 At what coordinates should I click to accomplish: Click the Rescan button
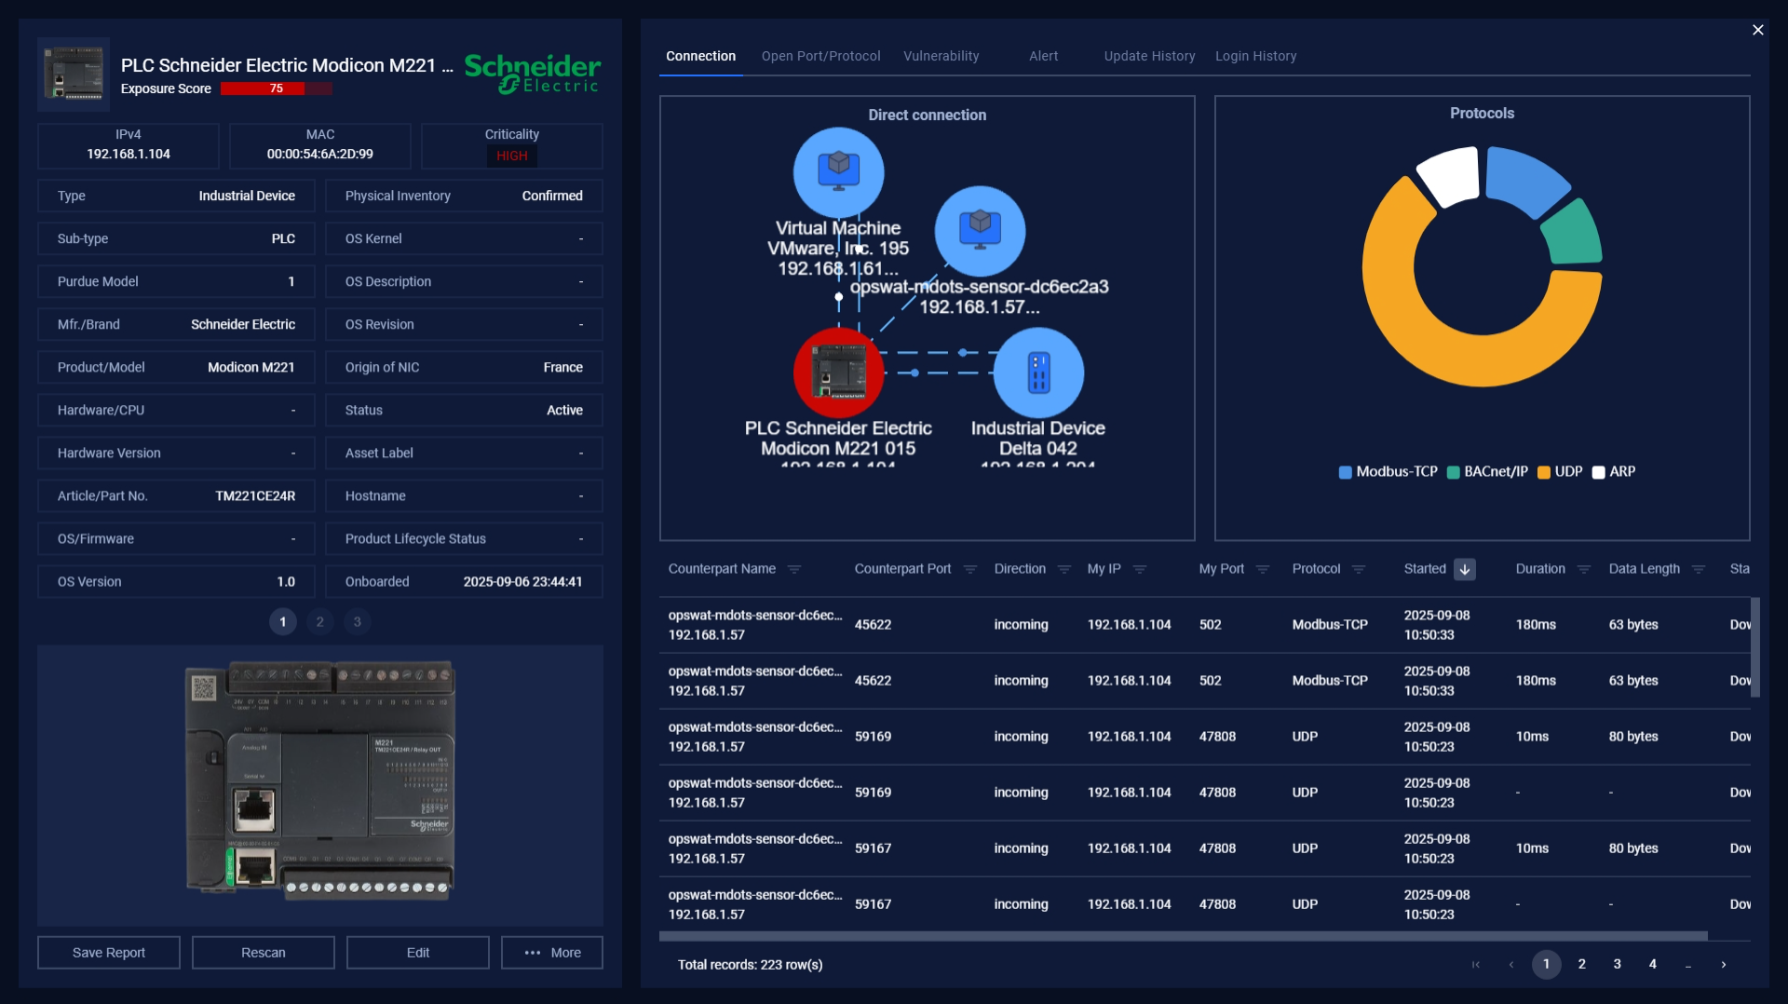click(263, 952)
